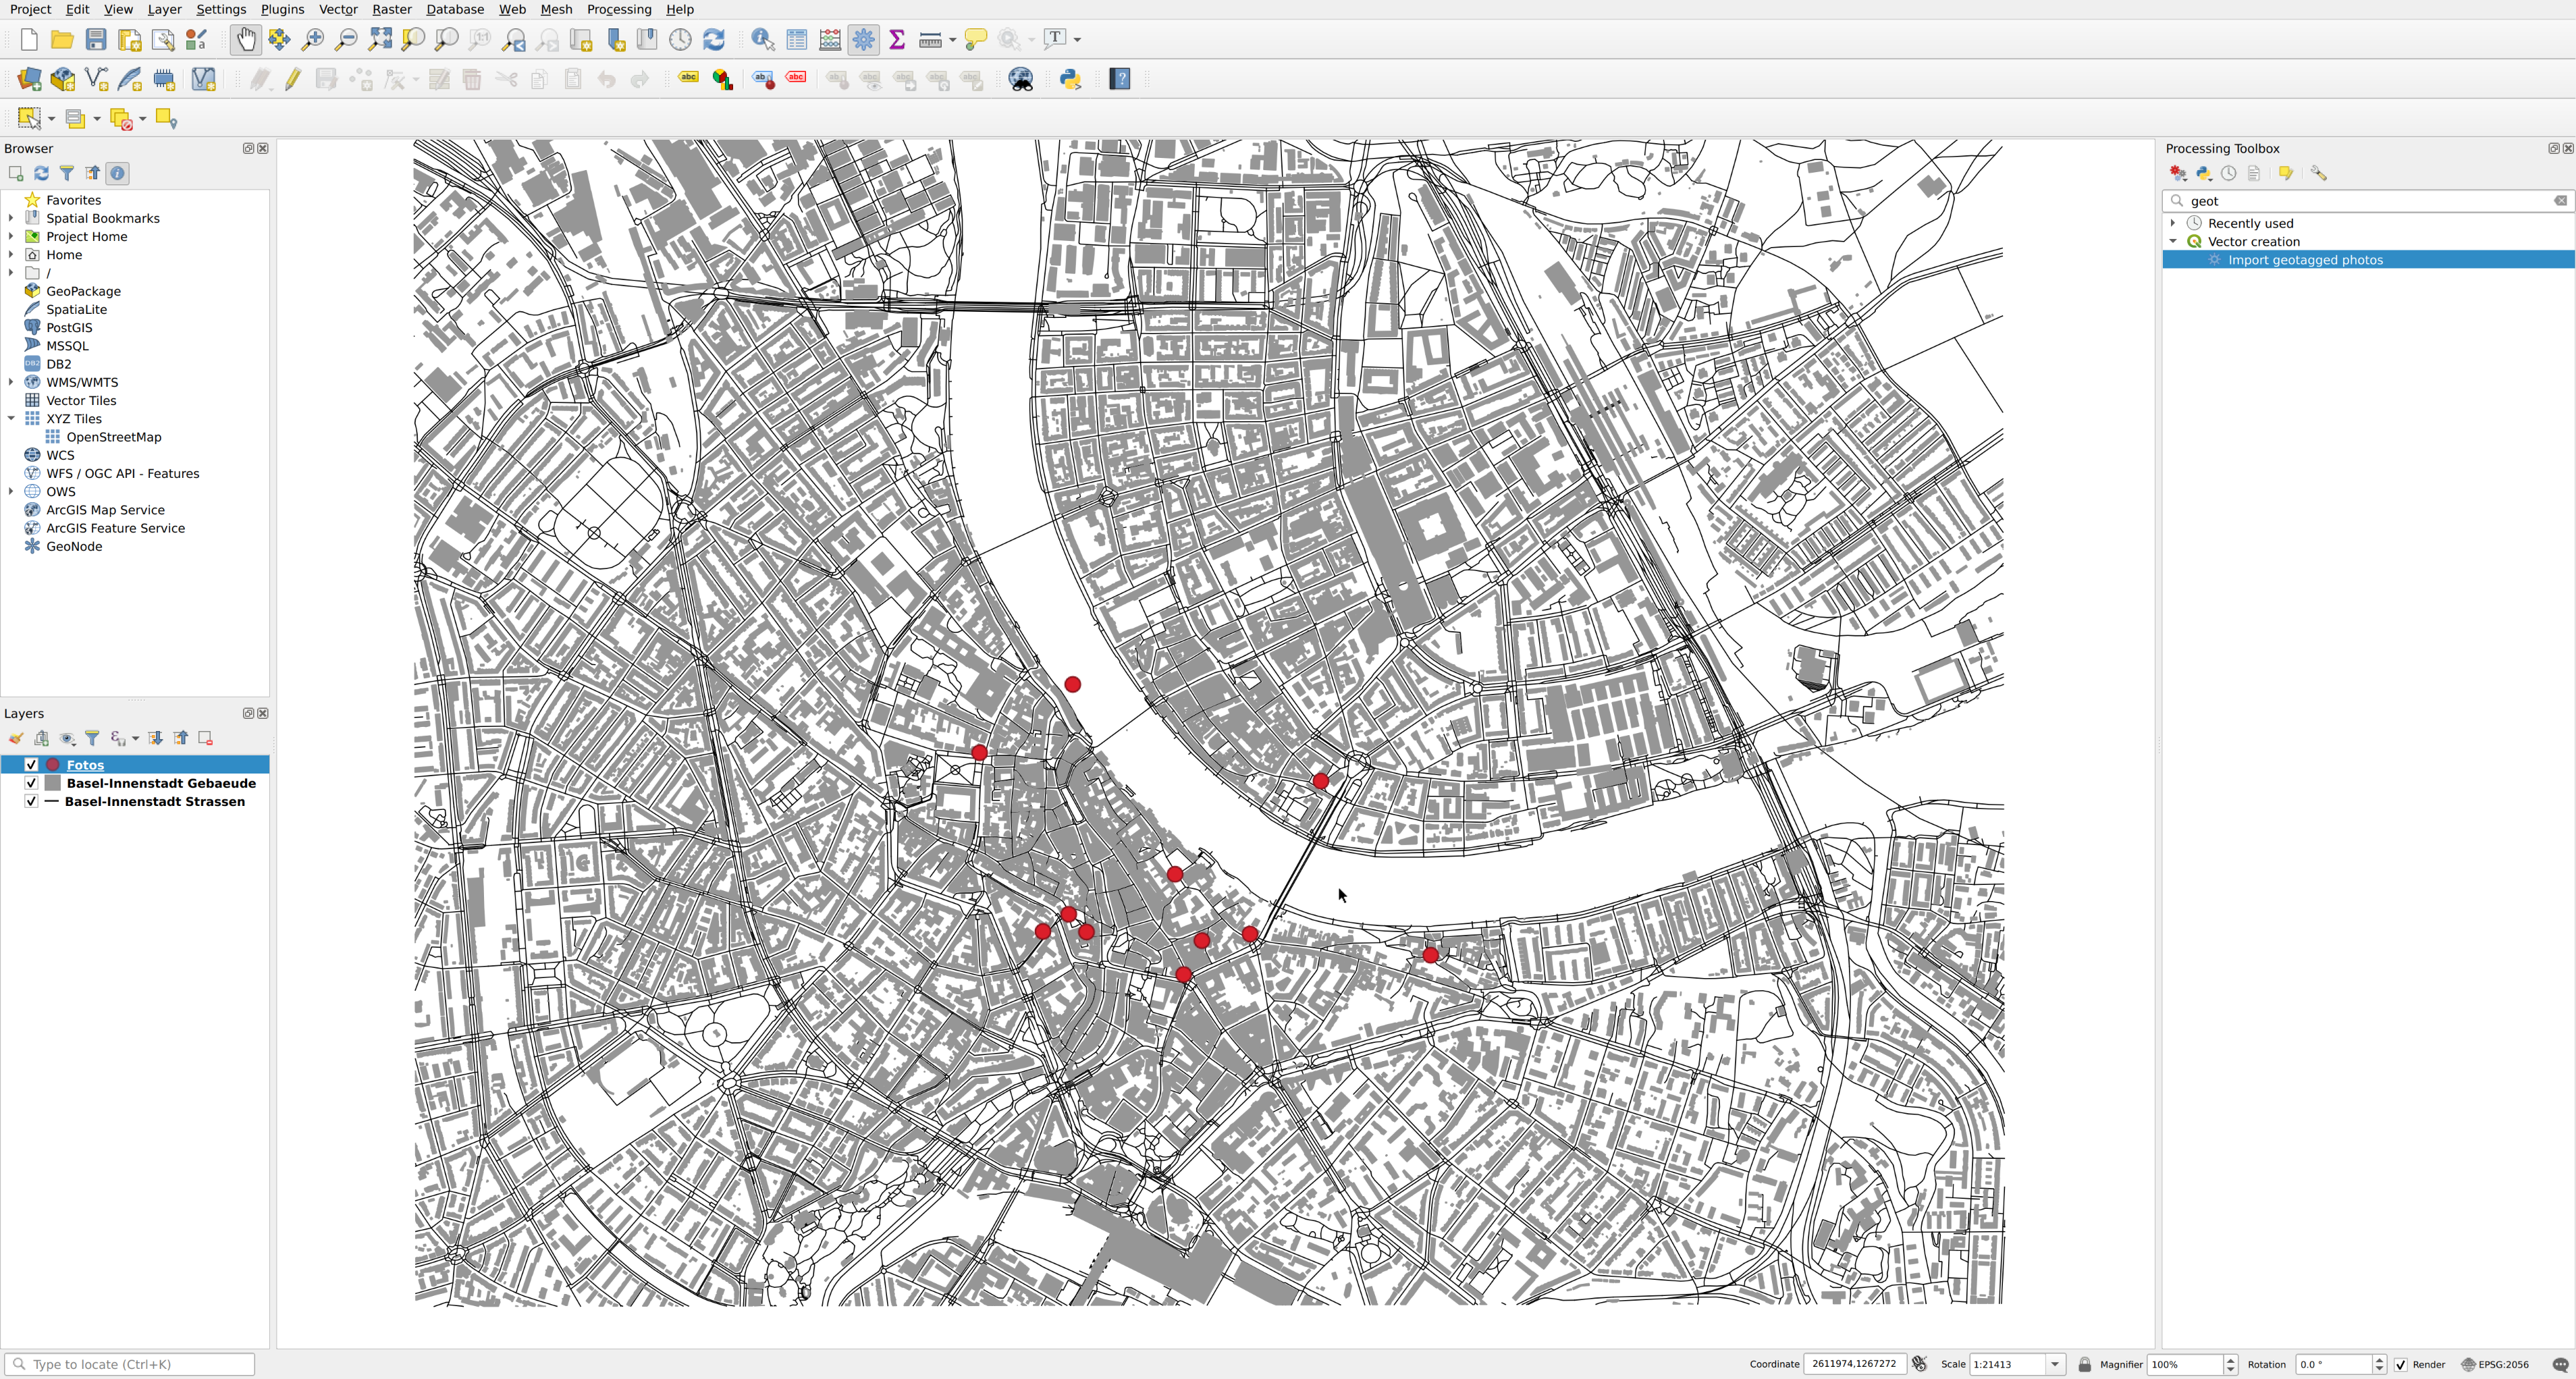This screenshot has height=1379, width=2576.
Task: Open the Processing menu
Action: point(618,9)
